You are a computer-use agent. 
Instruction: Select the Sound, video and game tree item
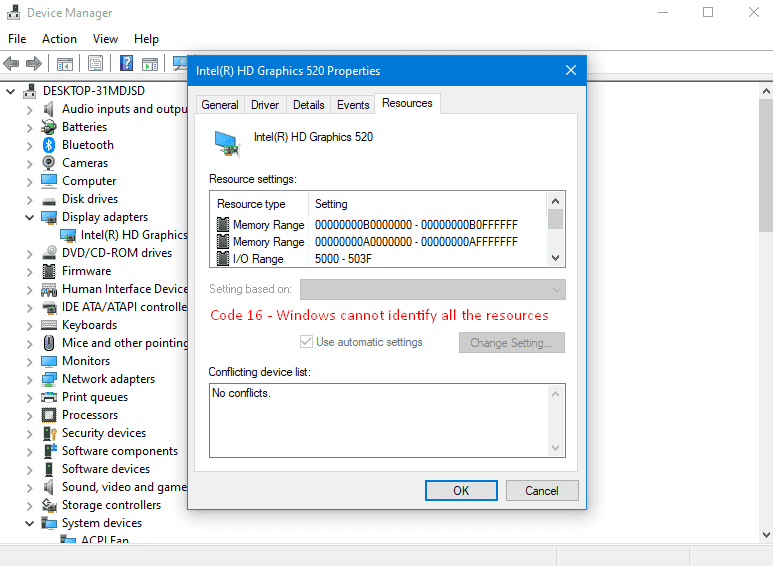coord(124,487)
